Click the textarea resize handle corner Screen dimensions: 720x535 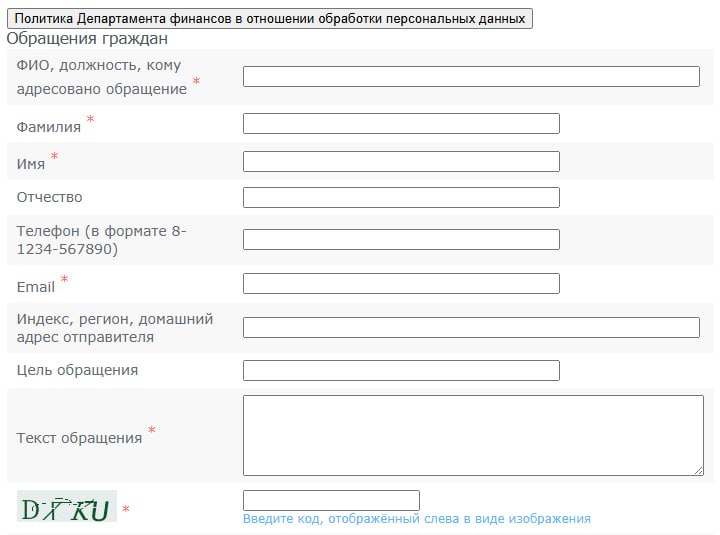point(698,471)
